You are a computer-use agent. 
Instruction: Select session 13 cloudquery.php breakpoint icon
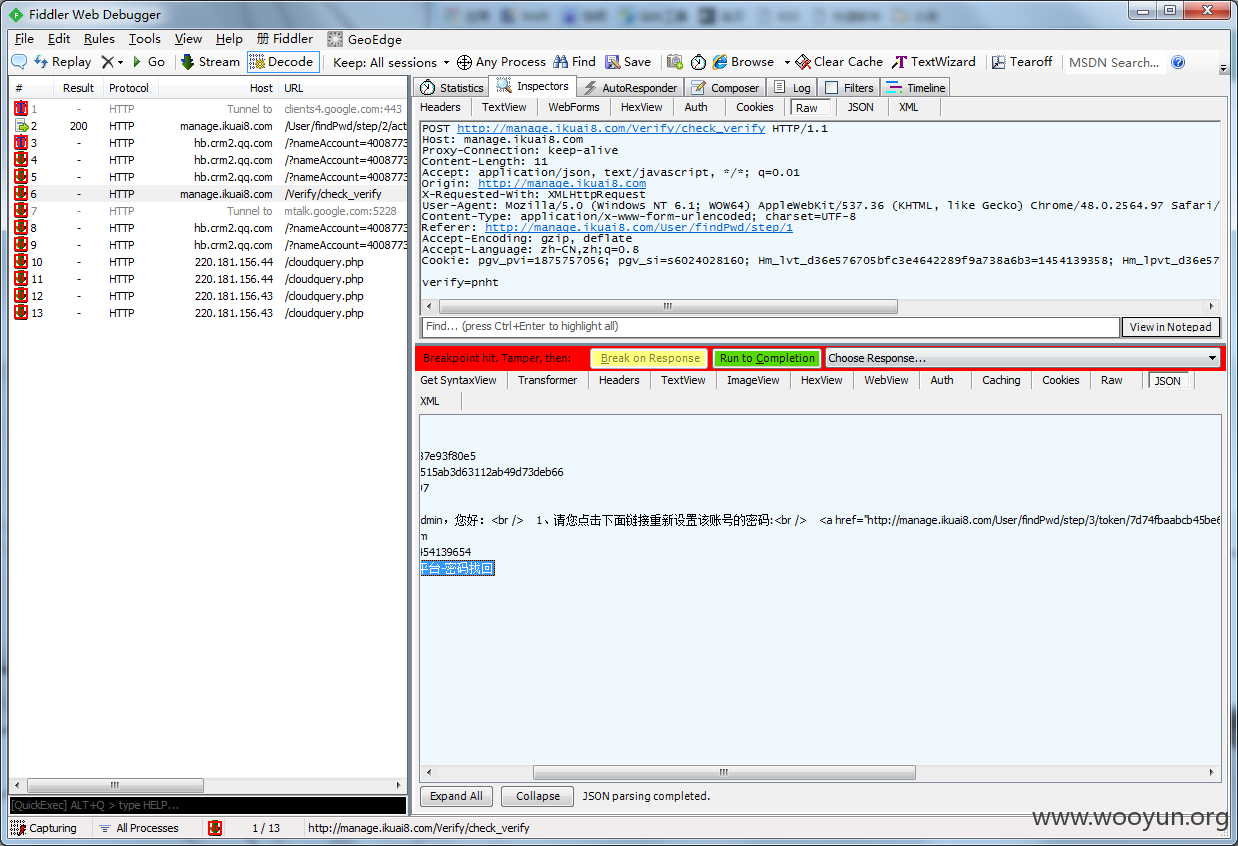[x=20, y=313]
